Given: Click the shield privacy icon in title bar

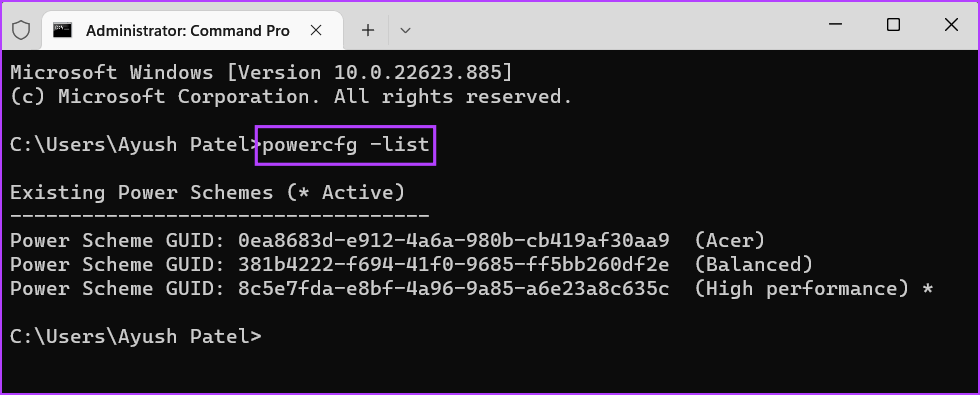Looking at the screenshot, I should pyautogui.click(x=21, y=30).
